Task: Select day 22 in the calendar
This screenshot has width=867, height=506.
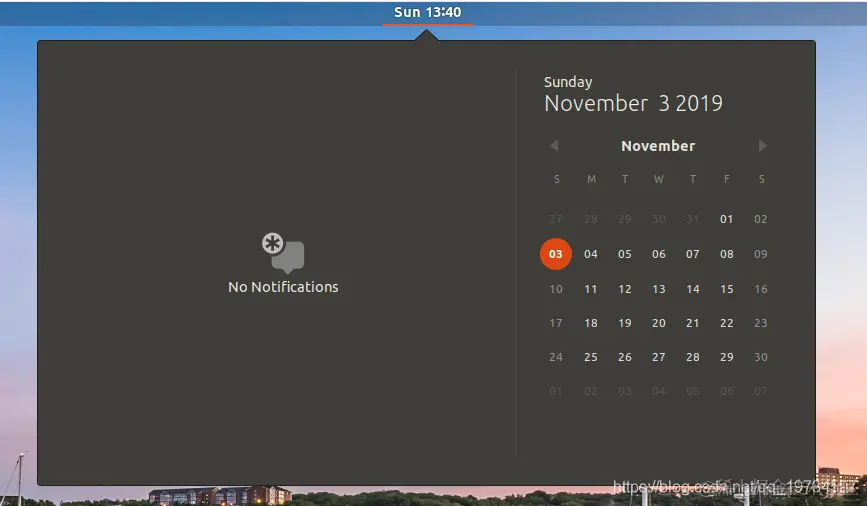Action: [727, 323]
